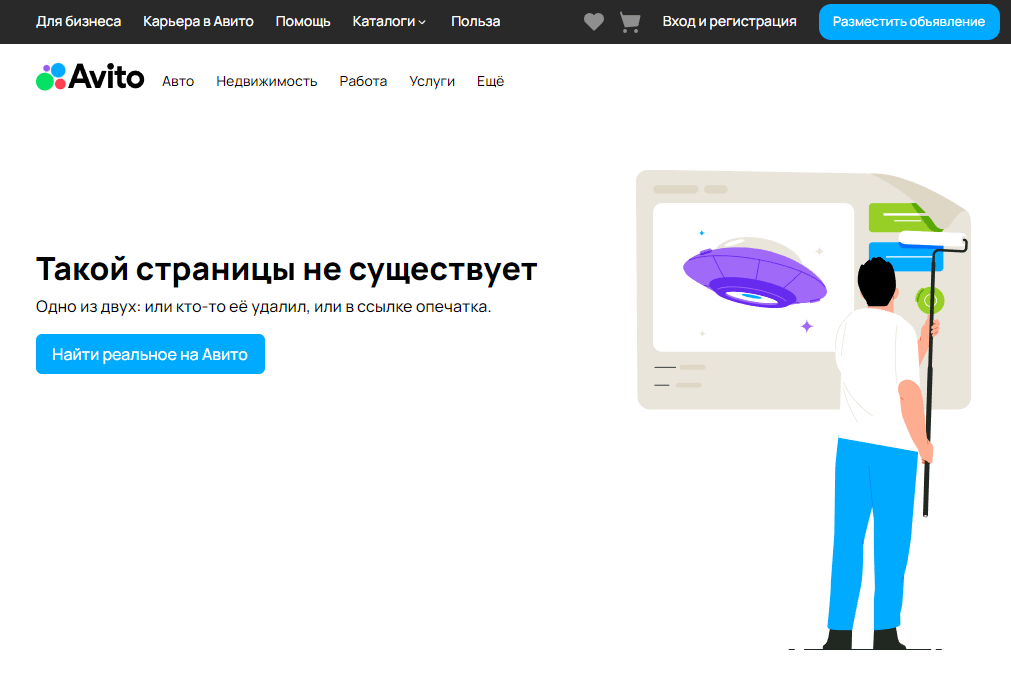Image resolution: width=1011 pixels, height=684 pixels.
Task: Open Карьера в Авито link
Action: click(x=198, y=21)
